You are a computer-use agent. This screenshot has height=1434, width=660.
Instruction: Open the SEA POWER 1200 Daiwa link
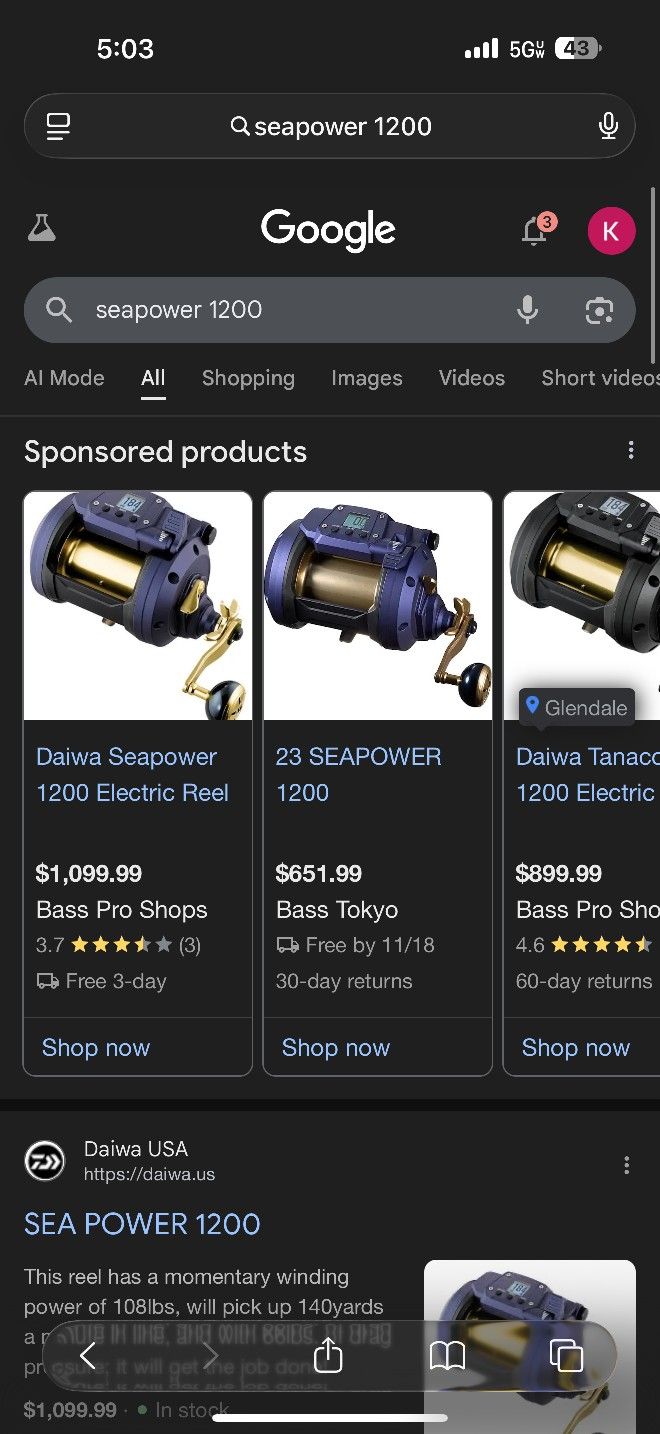(142, 1224)
